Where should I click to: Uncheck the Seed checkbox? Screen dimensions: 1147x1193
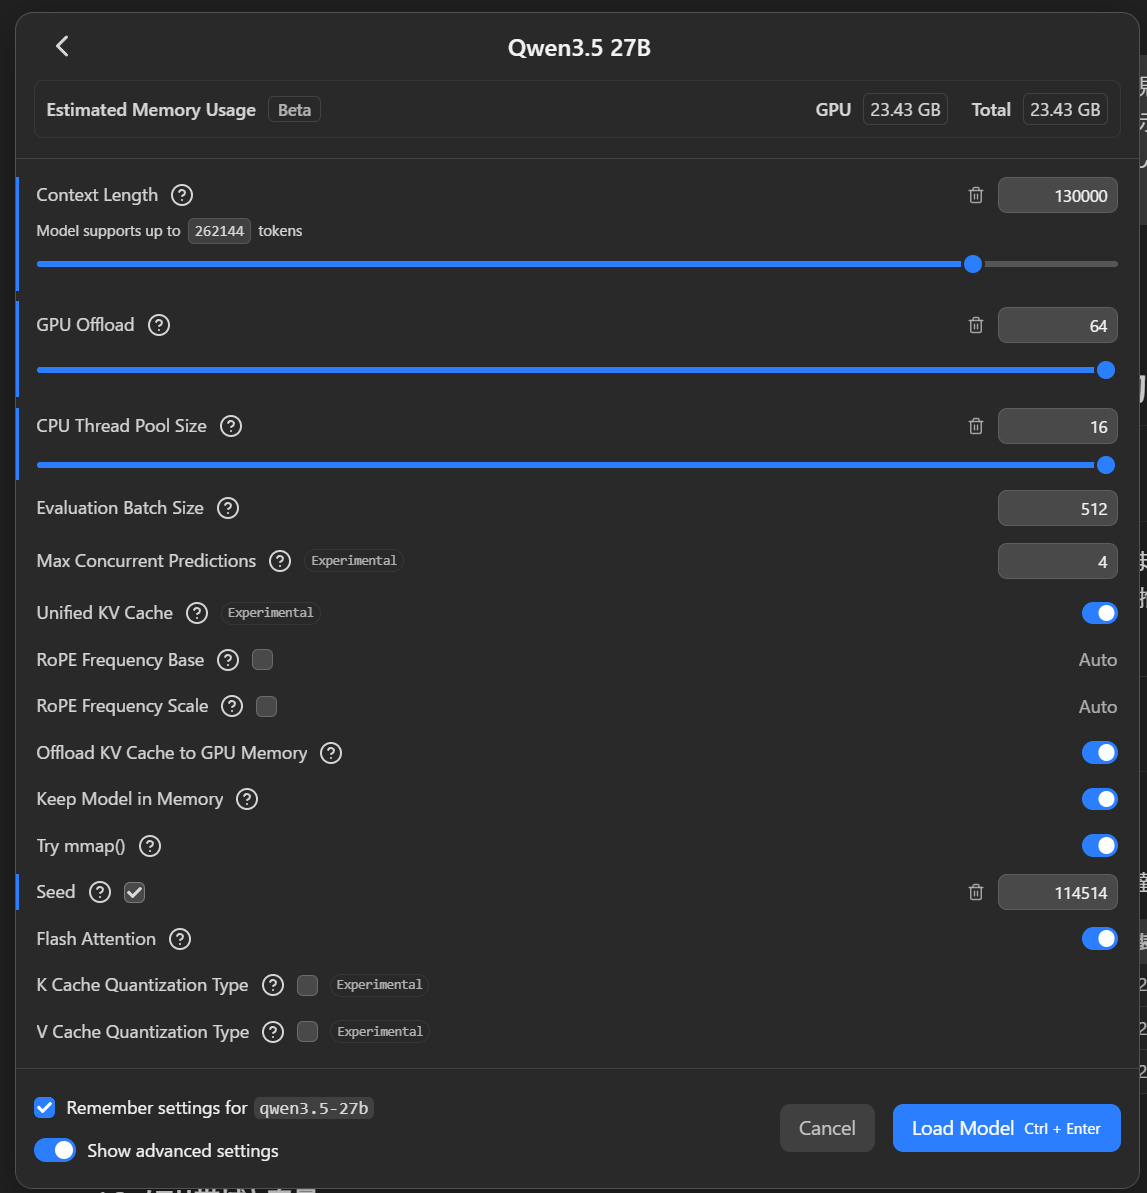(135, 892)
